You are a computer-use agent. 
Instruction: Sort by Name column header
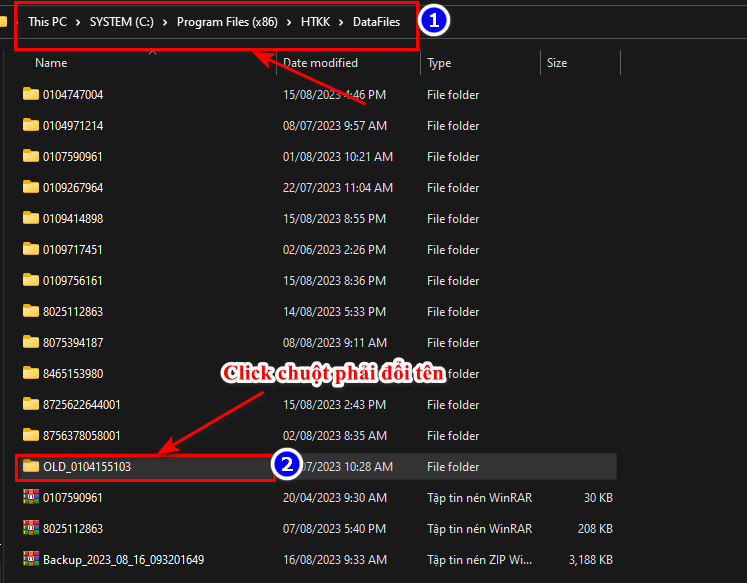(51, 63)
